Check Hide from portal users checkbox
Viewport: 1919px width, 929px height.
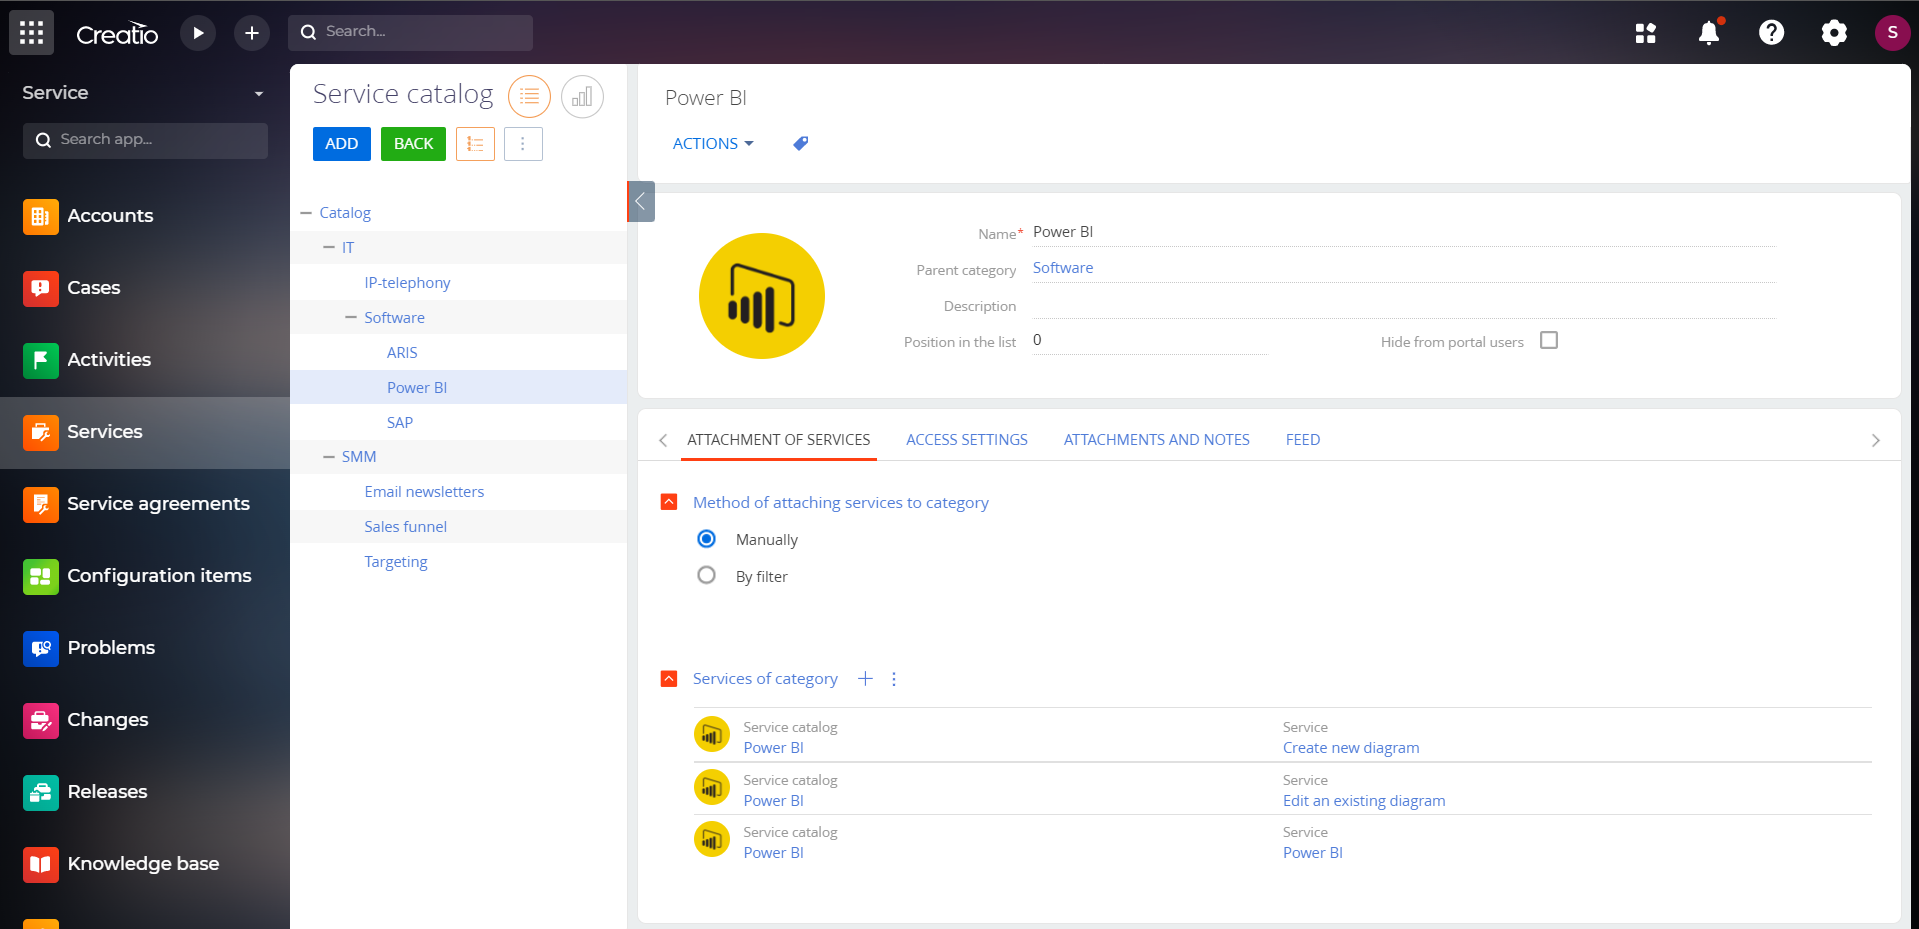click(x=1549, y=340)
